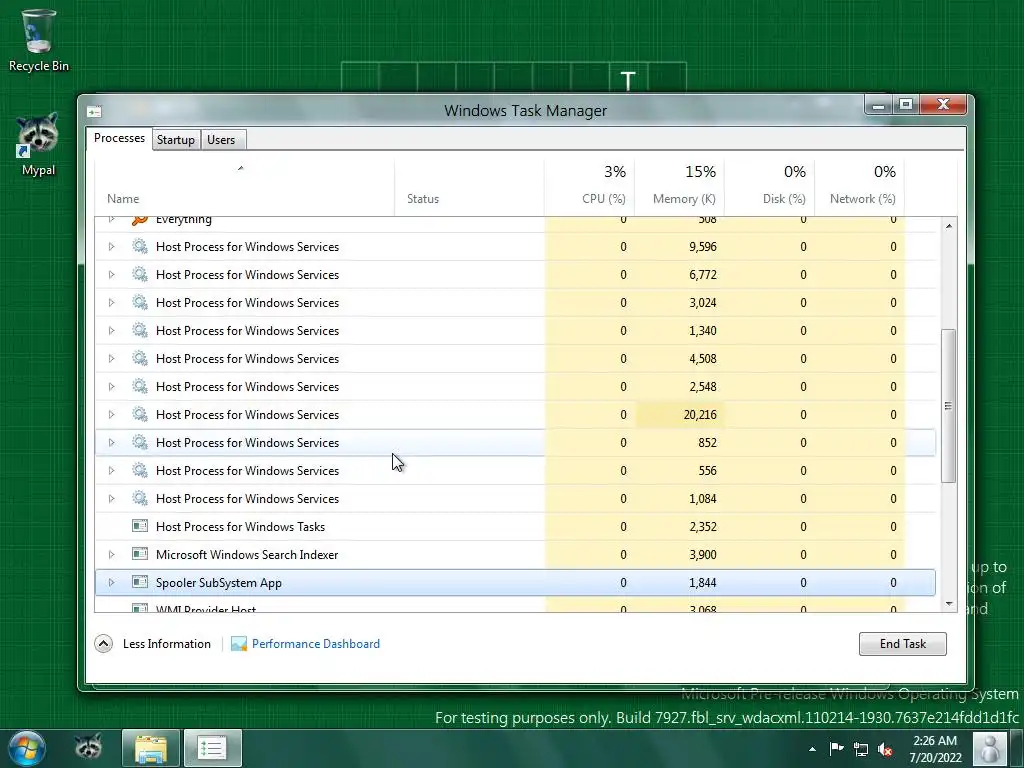Screen dimensions: 1024x768
Task: Expand the service host using 2,548 K
Action: point(112,387)
